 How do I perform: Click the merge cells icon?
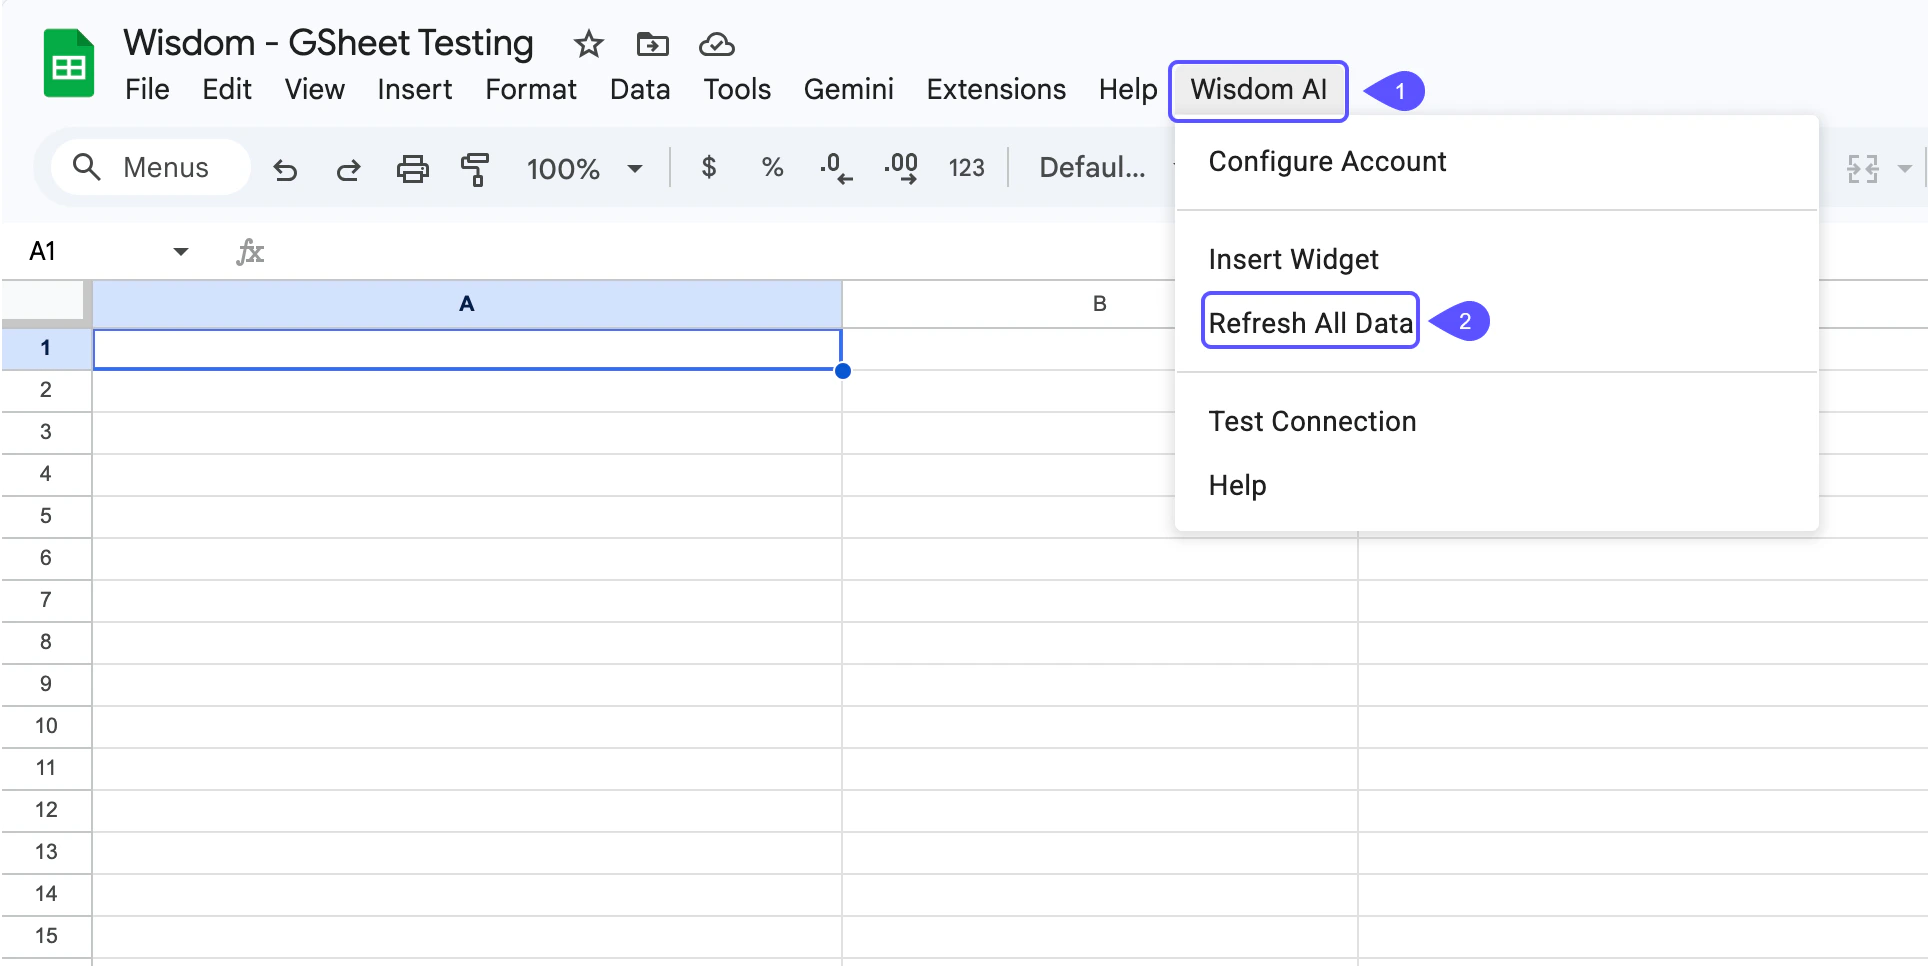pos(1863,169)
